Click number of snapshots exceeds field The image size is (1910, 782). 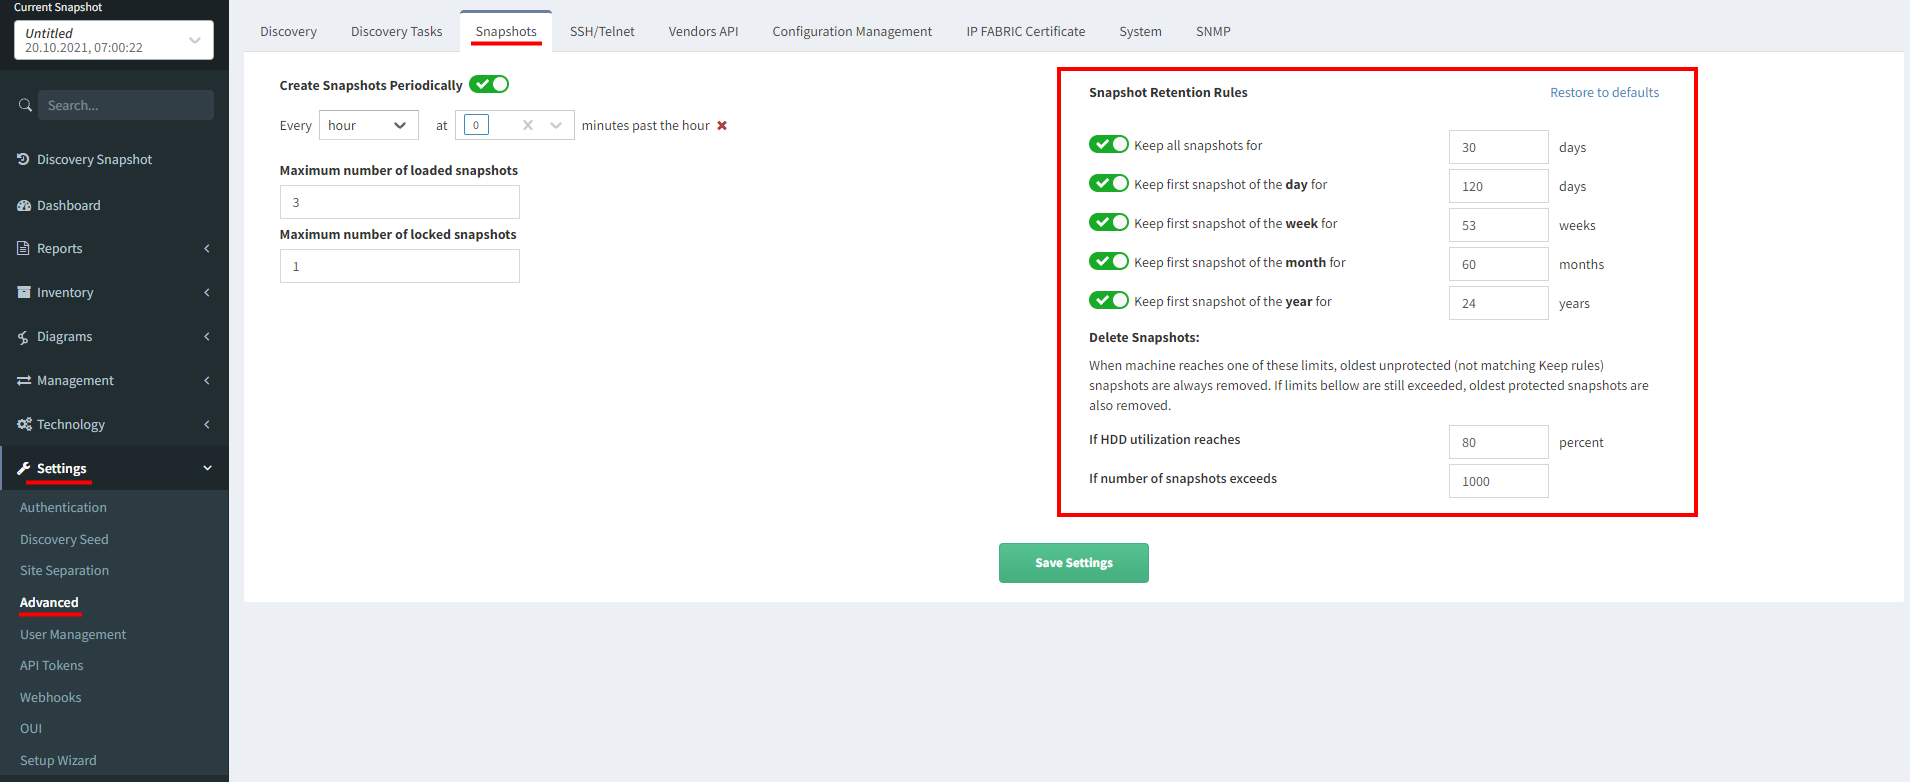(1499, 481)
